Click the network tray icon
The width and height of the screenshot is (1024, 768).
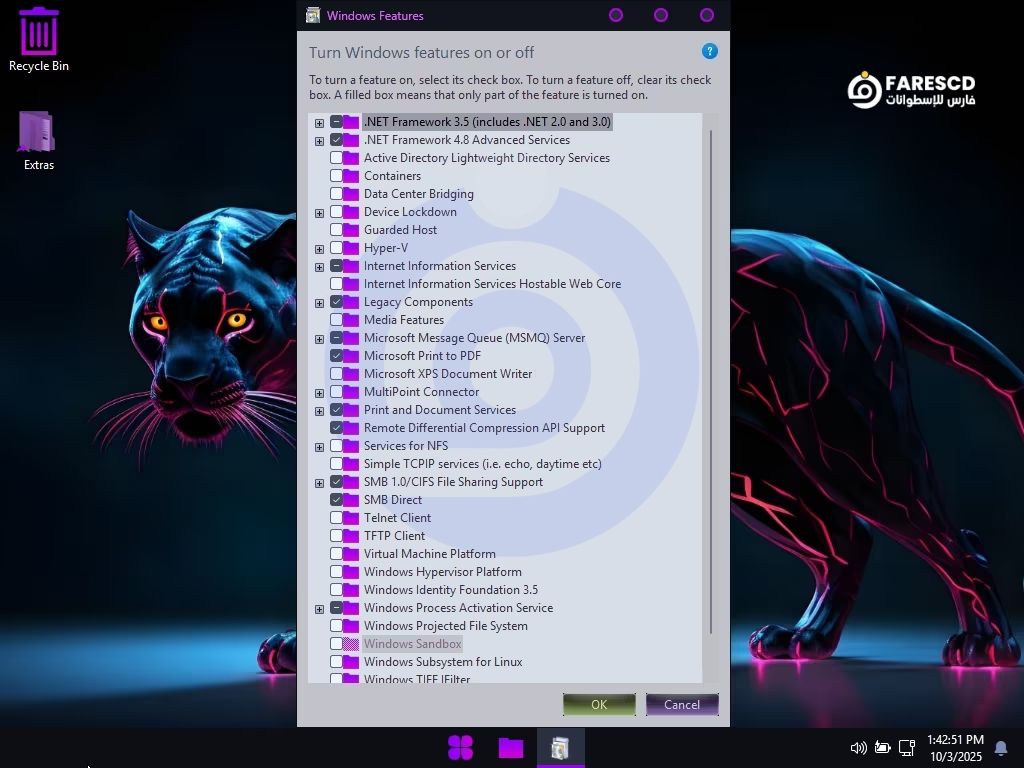907,747
